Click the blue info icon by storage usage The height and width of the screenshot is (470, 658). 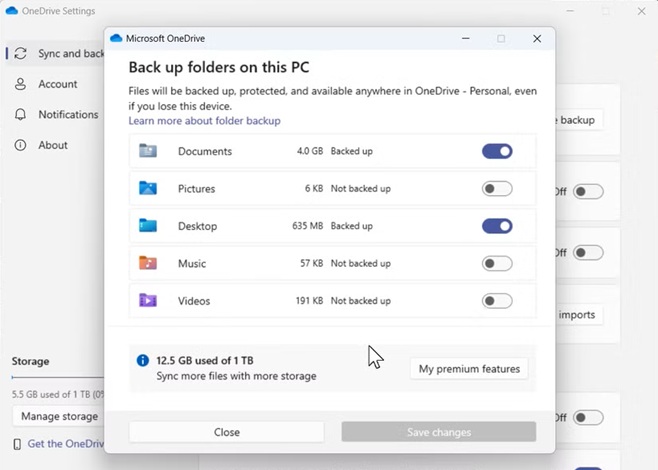(143, 360)
